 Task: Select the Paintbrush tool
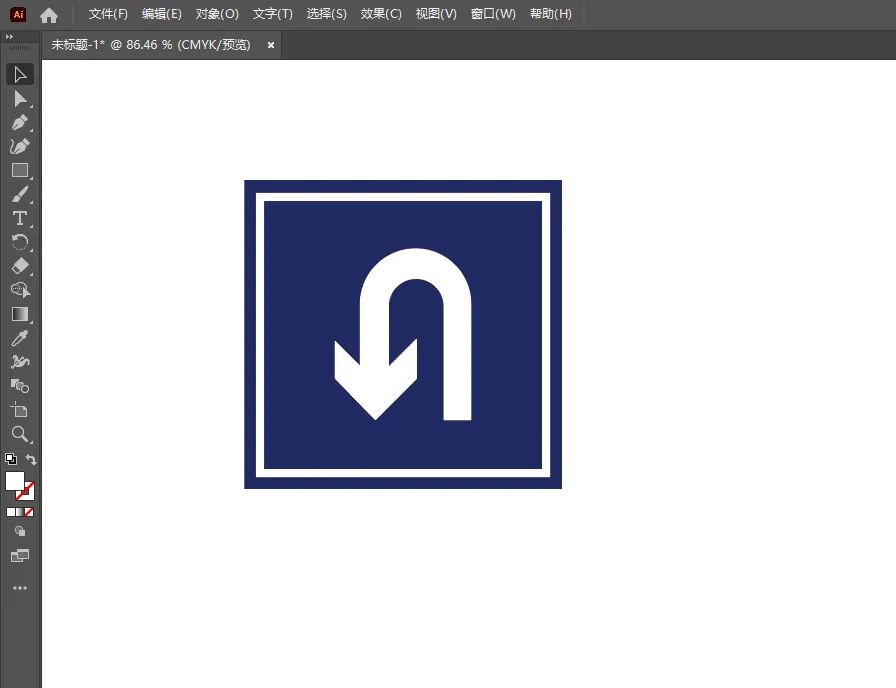point(20,195)
